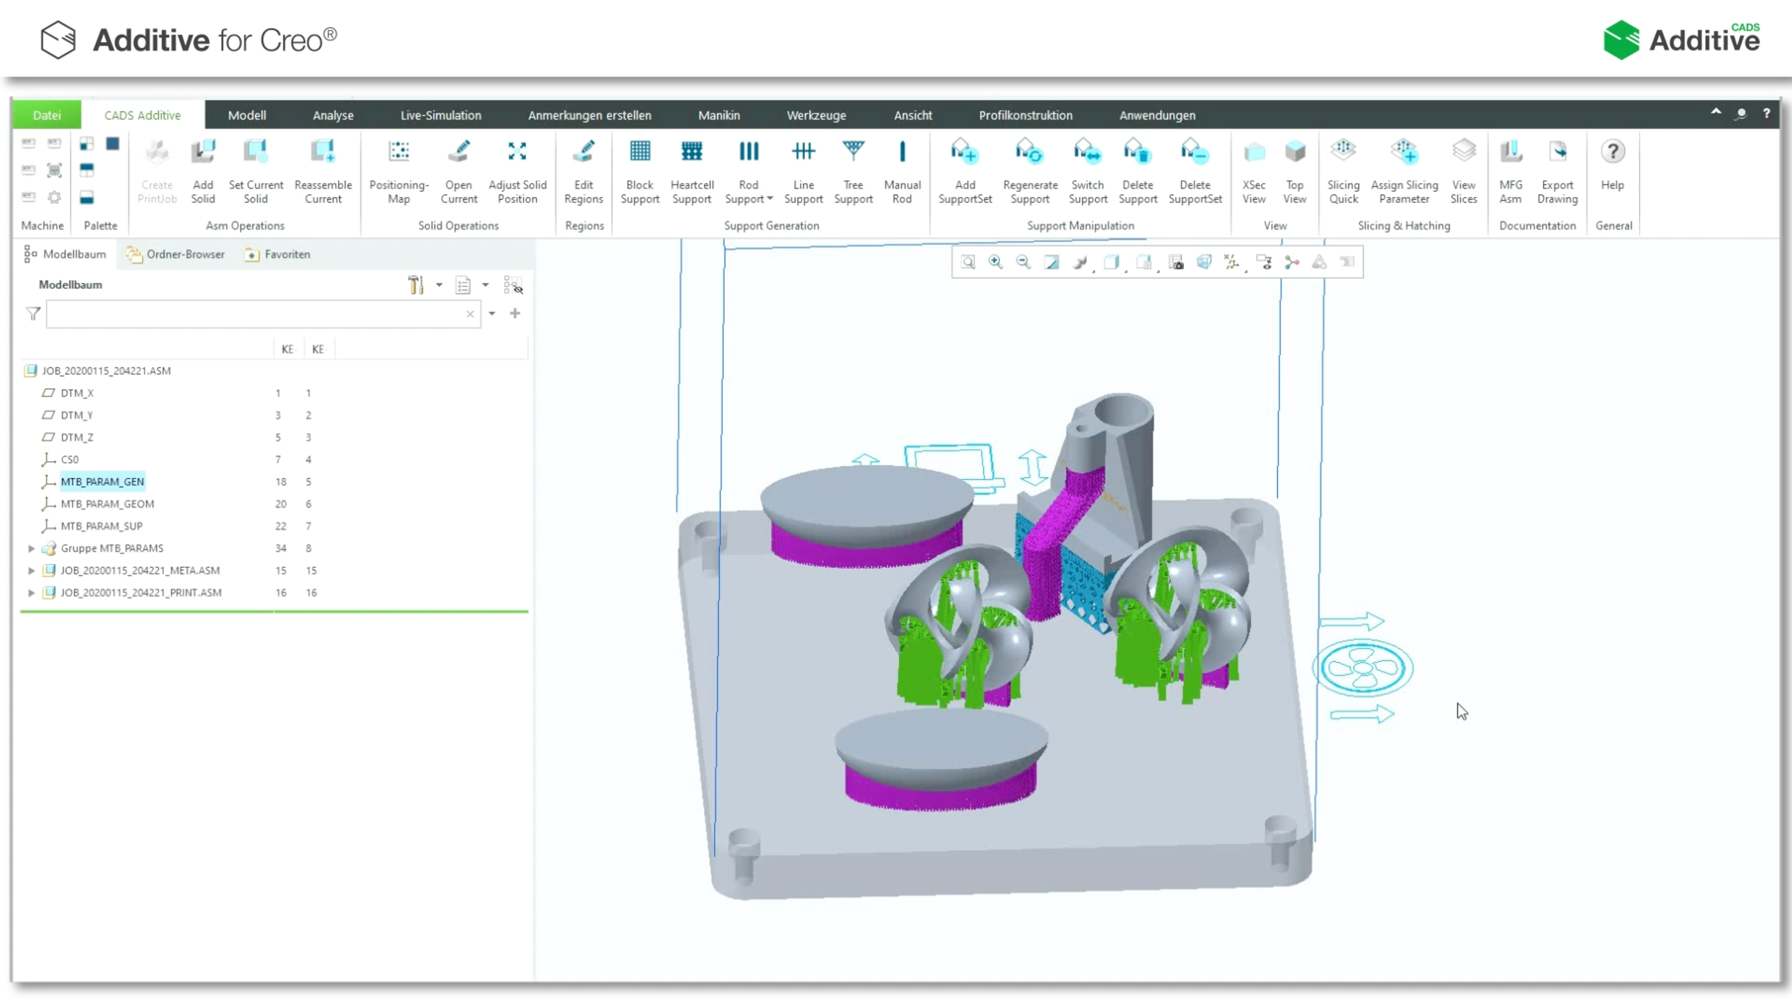Image resolution: width=1792 pixels, height=1008 pixels.
Task: Open model tree settings dropdown arrow
Action: point(439,285)
